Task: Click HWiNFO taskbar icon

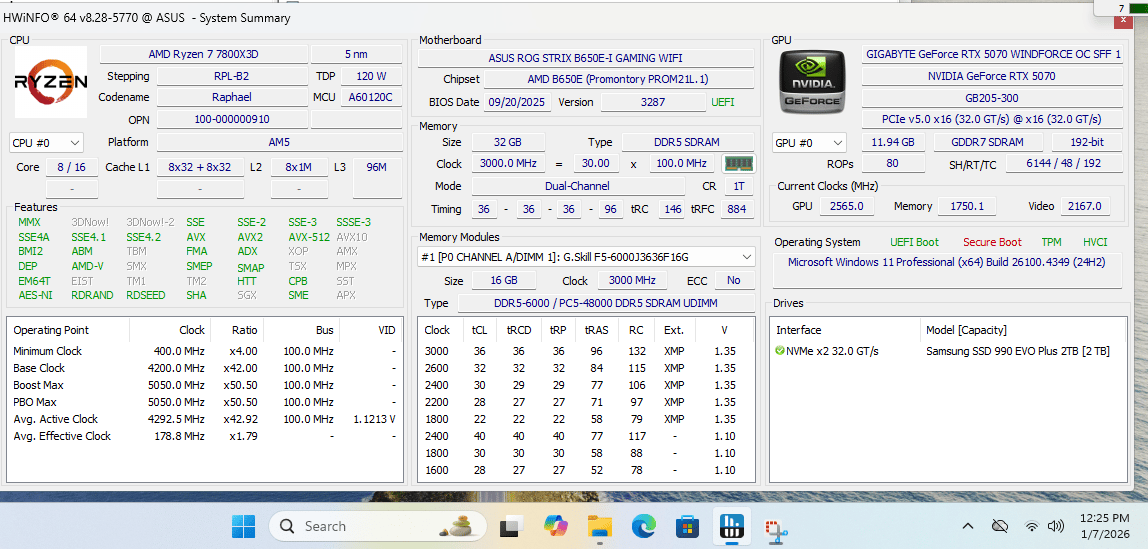Action: point(730,526)
